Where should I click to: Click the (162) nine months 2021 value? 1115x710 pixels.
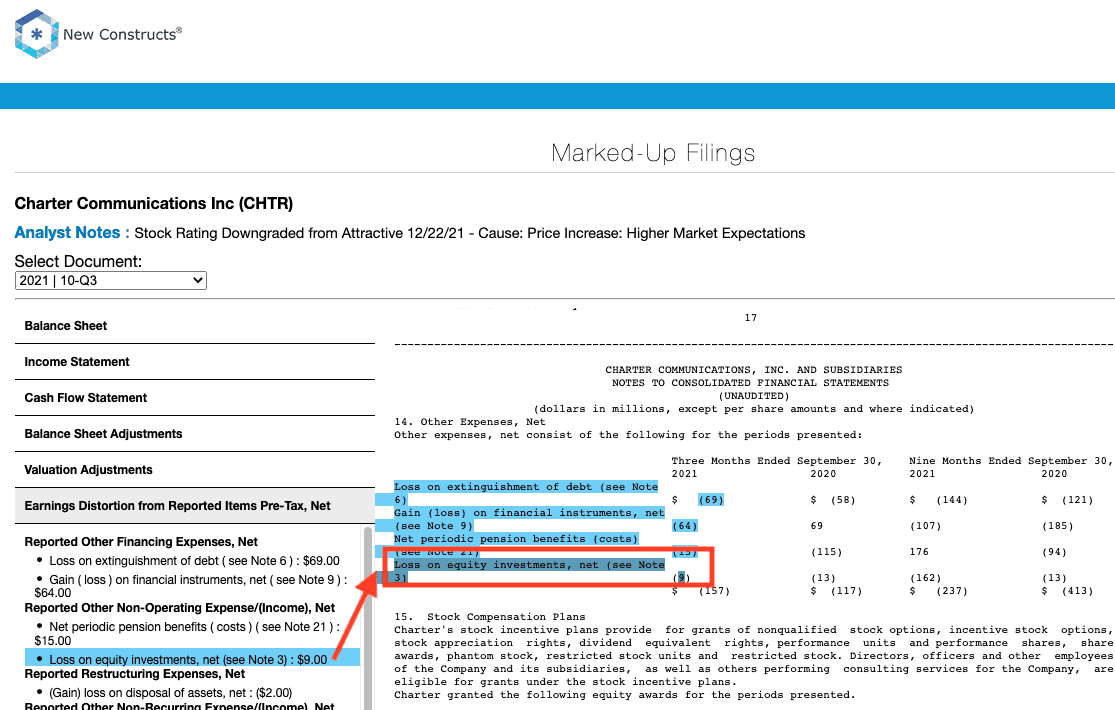(925, 578)
